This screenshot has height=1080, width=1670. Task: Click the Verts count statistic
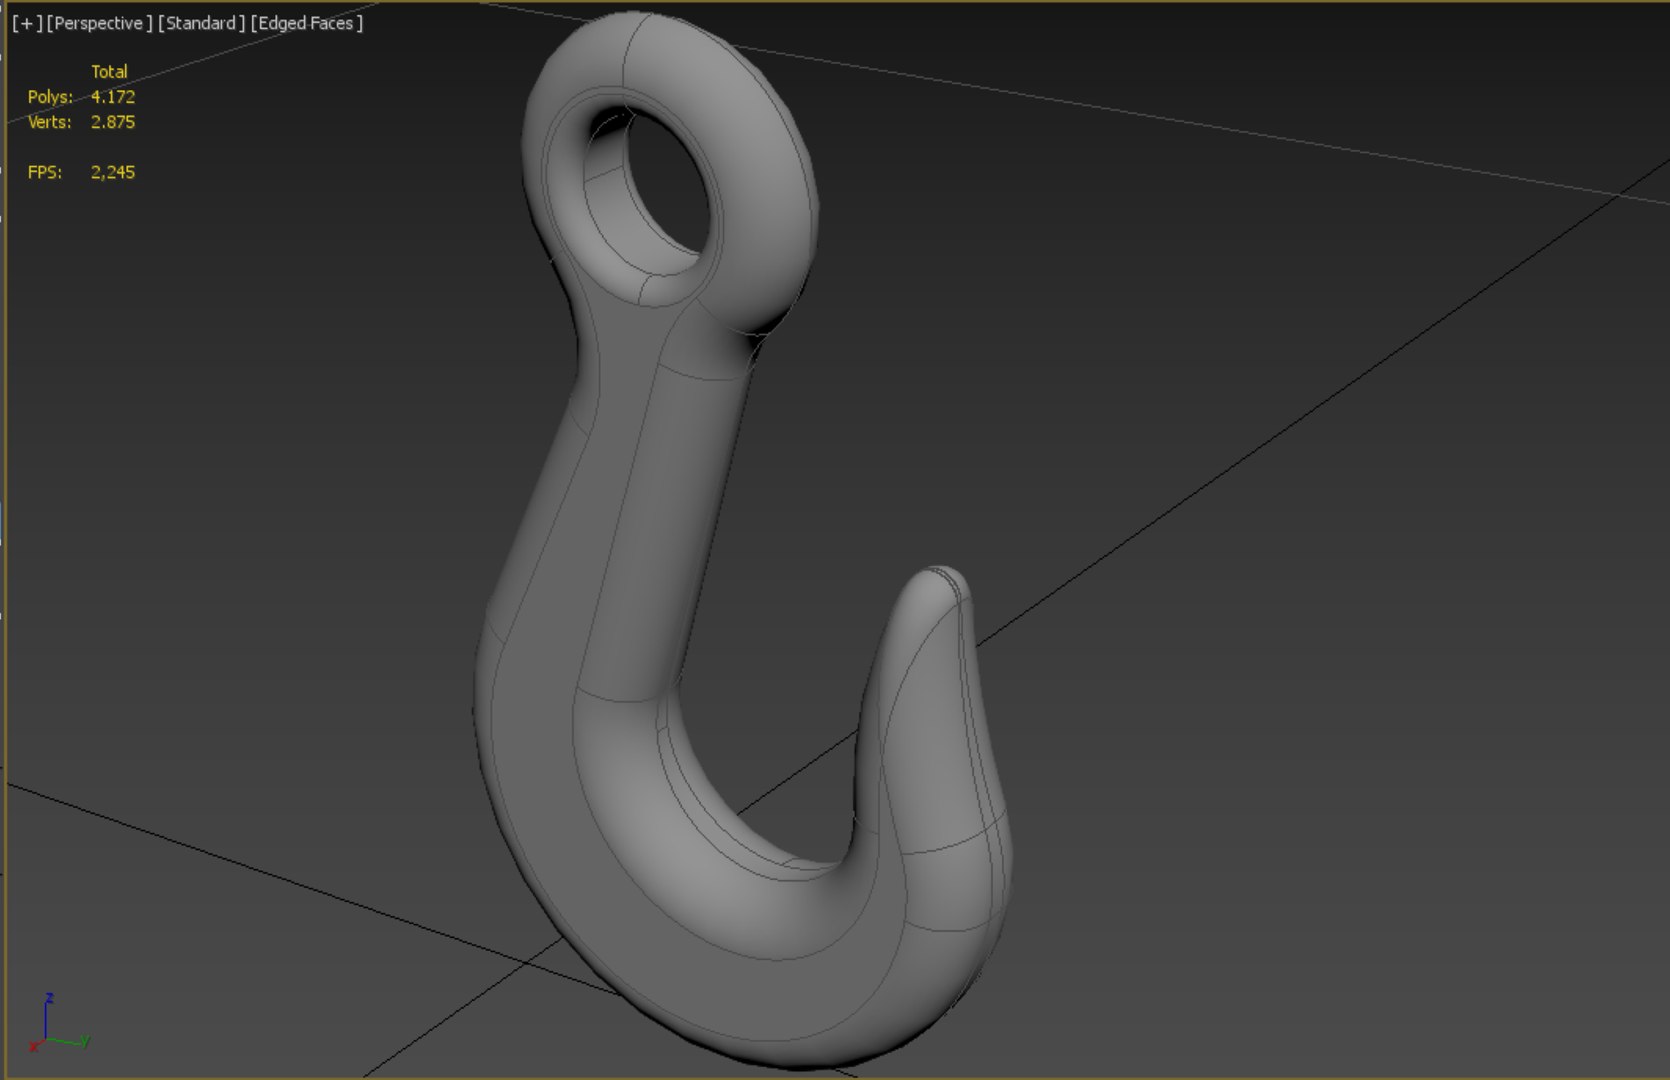(x=81, y=122)
